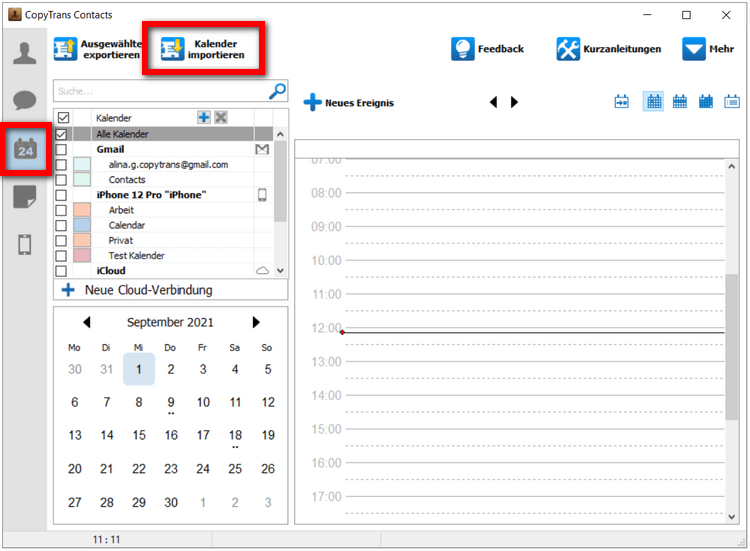The height and width of the screenshot is (551, 750).
Task: Click the Privat color swatch
Action: pyautogui.click(x=82, y=240)
